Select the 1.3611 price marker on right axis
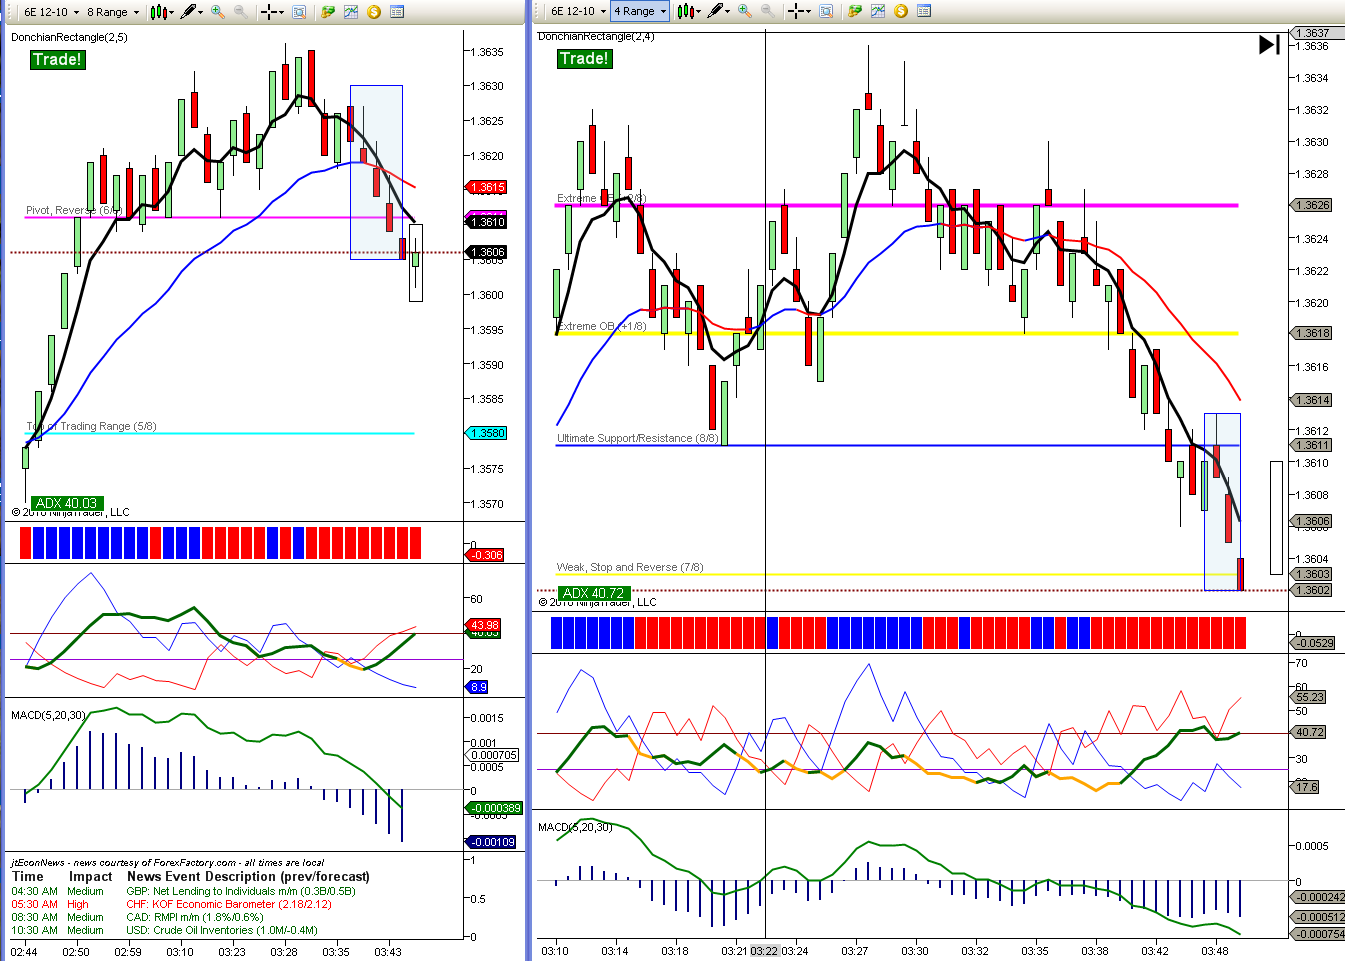 pos(1313,445)
